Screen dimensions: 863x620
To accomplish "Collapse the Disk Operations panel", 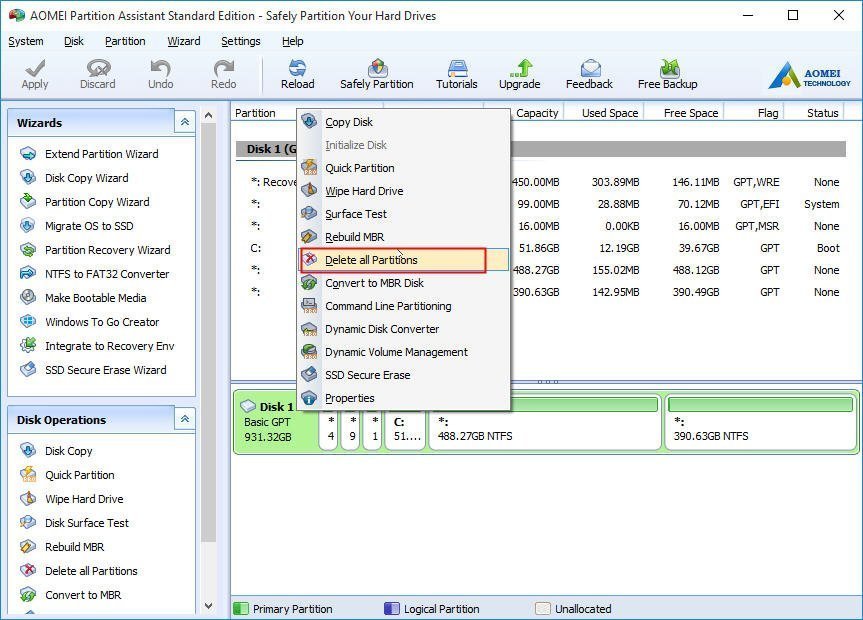I will [x=184, y=420].
